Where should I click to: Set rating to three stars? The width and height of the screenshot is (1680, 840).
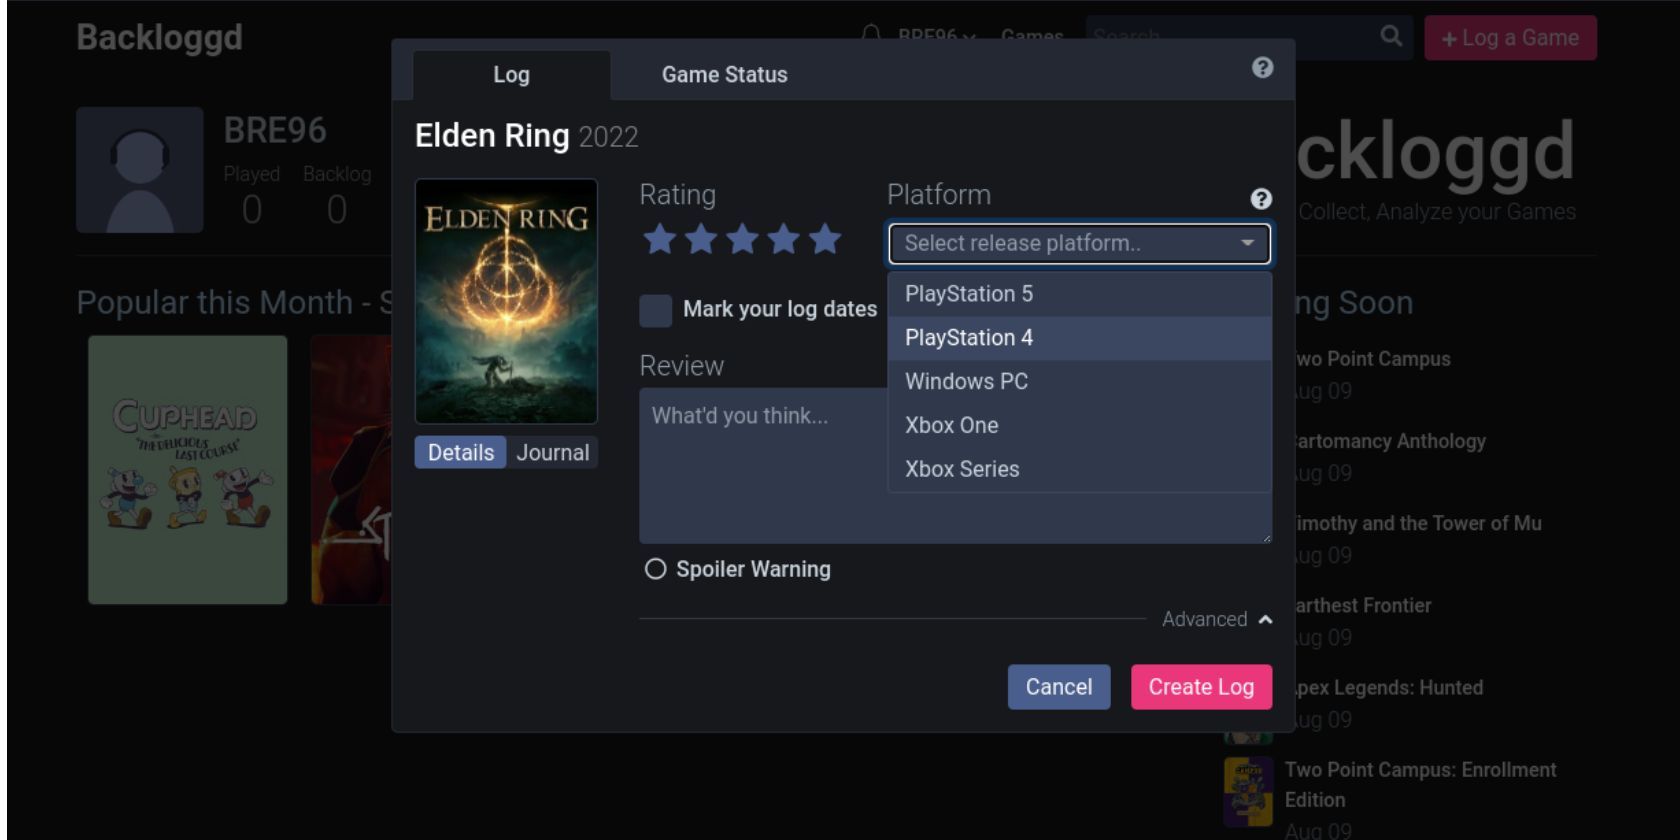pyautogui.click(x=742, y=240)
